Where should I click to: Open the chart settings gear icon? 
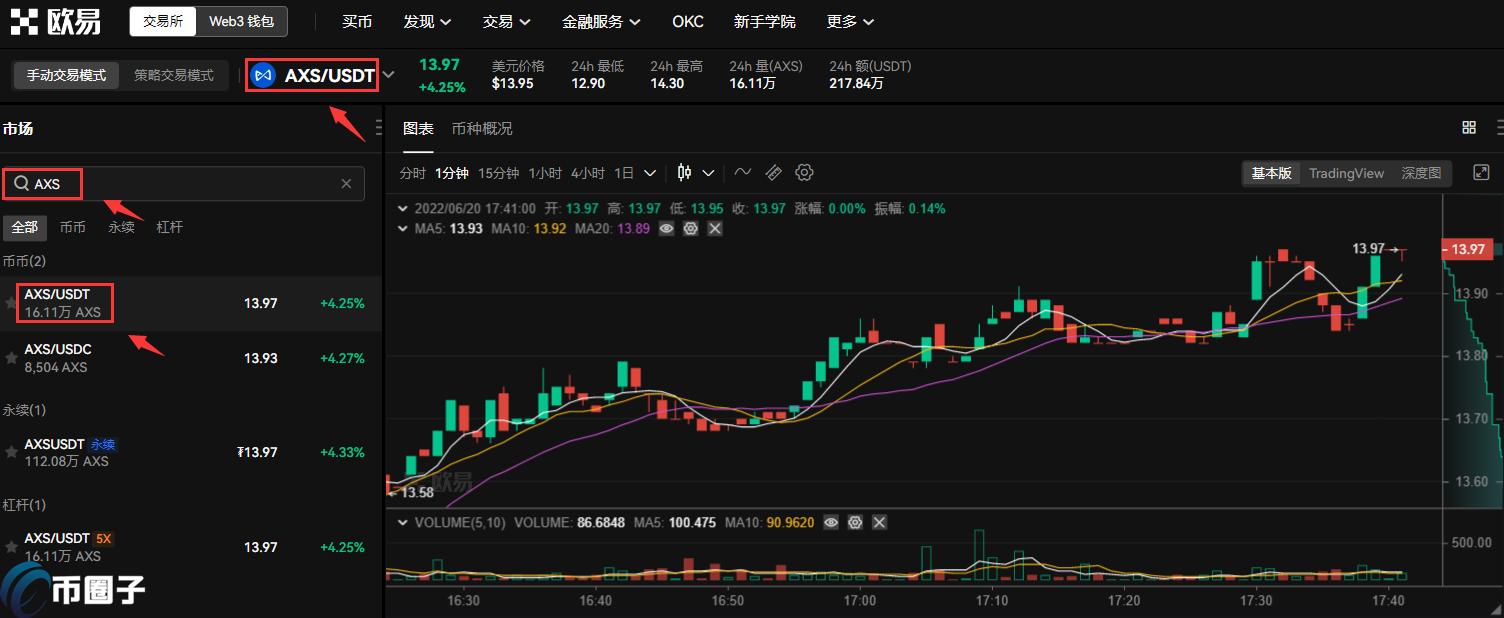pos(804,173)
